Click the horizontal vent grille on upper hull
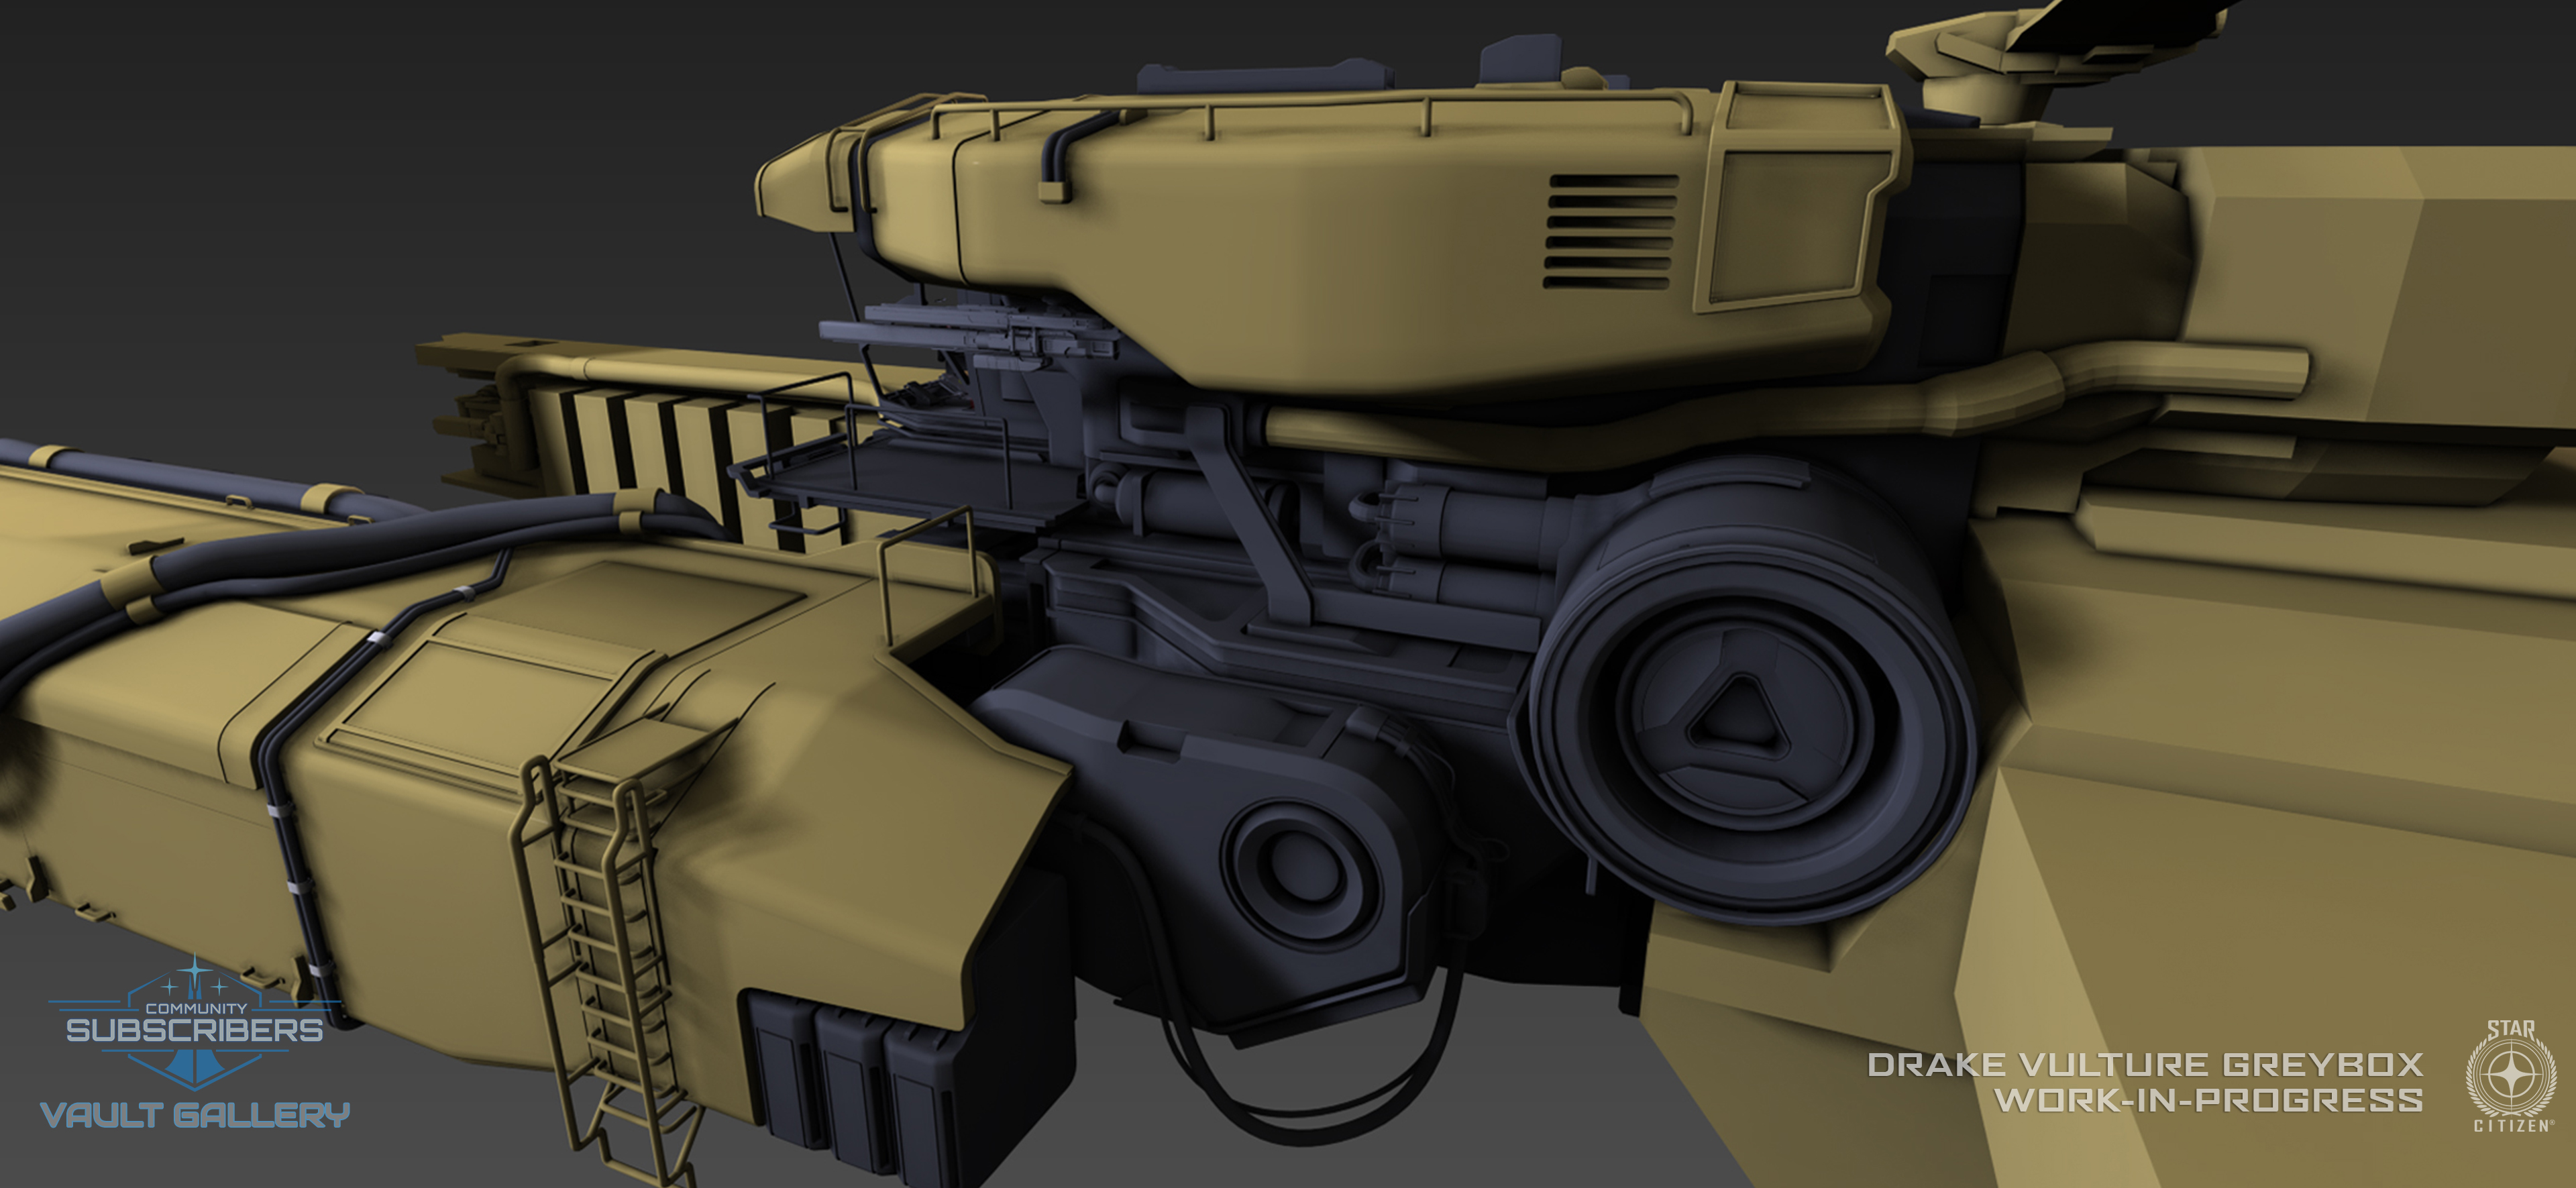Image resolution: width=2576 pixels, height=1188 pixels. [x=1611, y=232]
